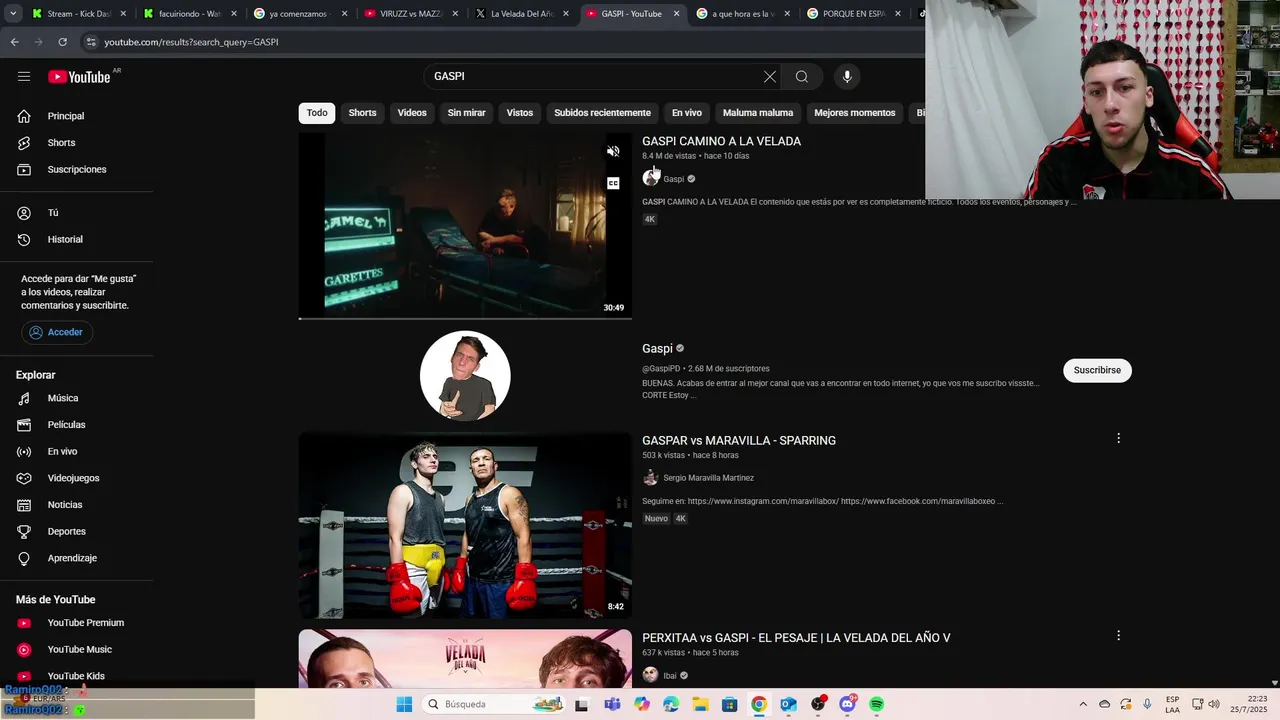The image size is (1280, 720).
Task: Select the Mejores momentos filter chip
Action: [855, 113]
